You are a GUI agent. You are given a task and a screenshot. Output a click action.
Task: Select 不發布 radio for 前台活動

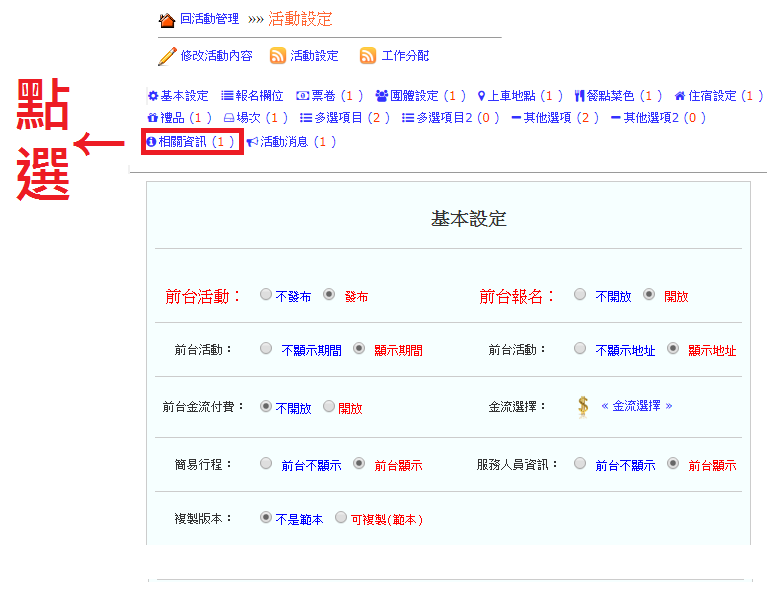(265, 295)
